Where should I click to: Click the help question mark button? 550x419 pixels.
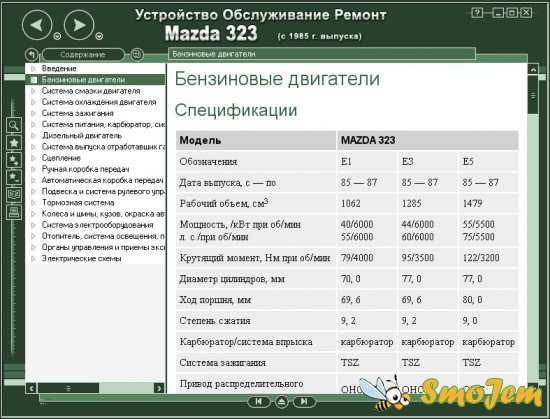click(x=477, y=13)
